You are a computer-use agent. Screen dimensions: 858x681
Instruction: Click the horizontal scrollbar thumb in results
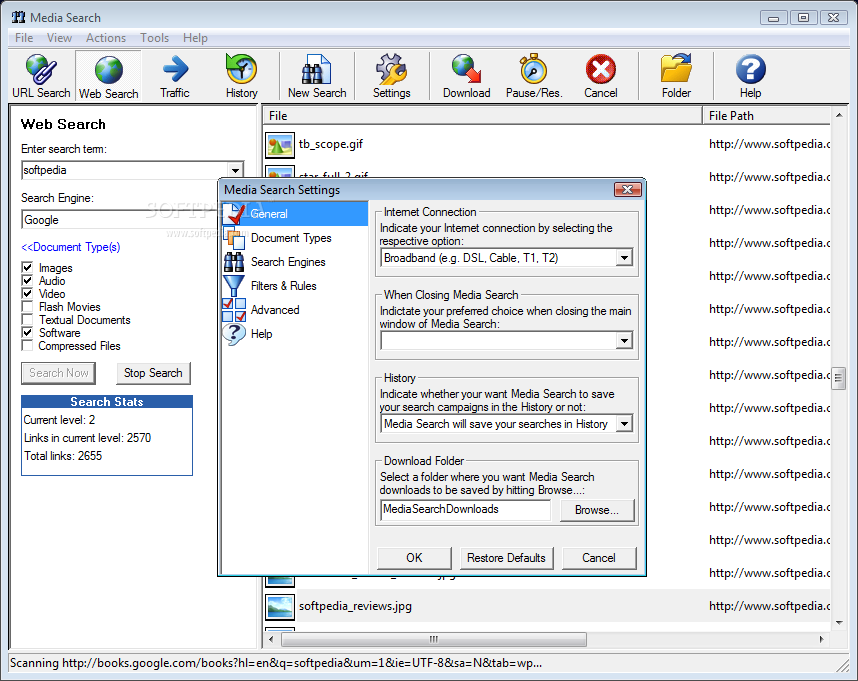pyautogui.click(x=433, y=639)
